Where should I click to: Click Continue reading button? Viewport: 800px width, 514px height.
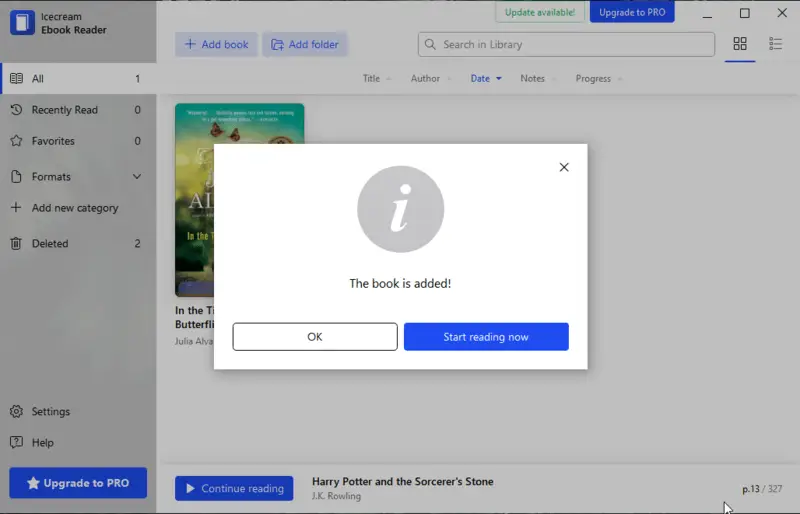pos(234,488)
